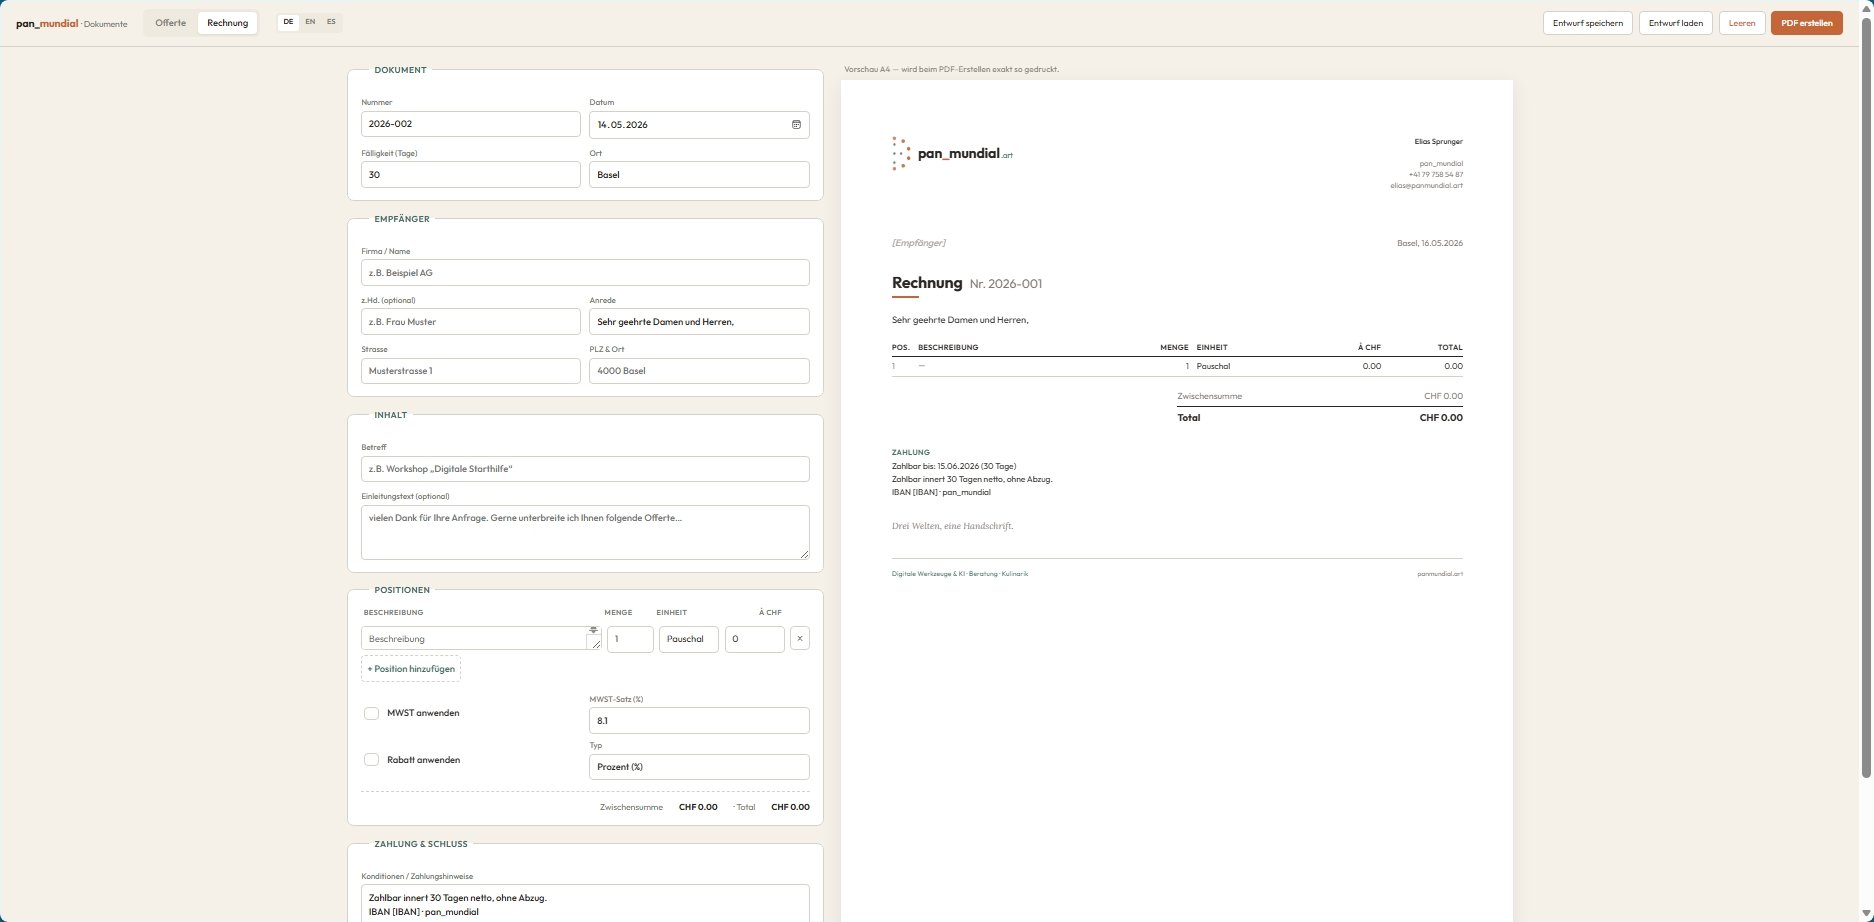Click the dotted pan_mundial logo in the invoice preview
The width and height of the screenshot is (1874, 922).
(x=952, y=154)
